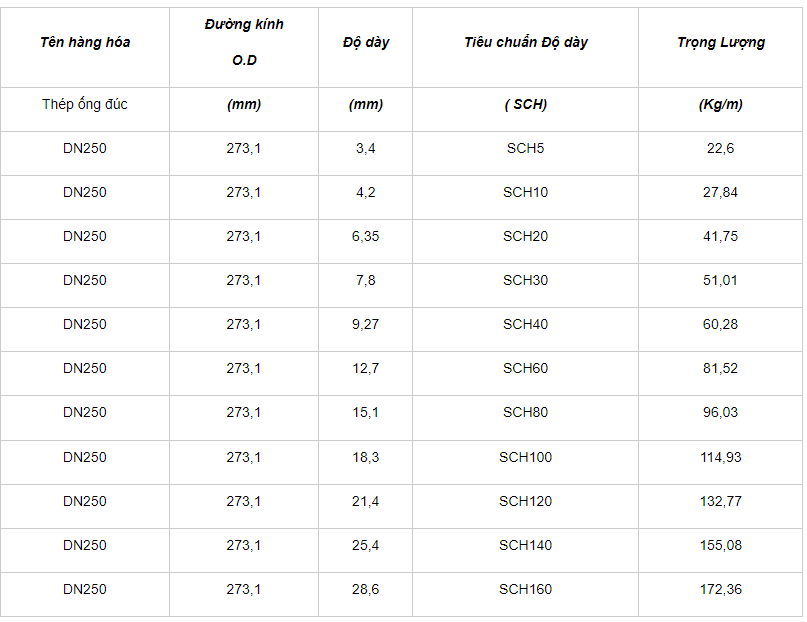Click the "Đường kính O.D" header cell
The height and width of the screenshot is (622, 807).
244,42
